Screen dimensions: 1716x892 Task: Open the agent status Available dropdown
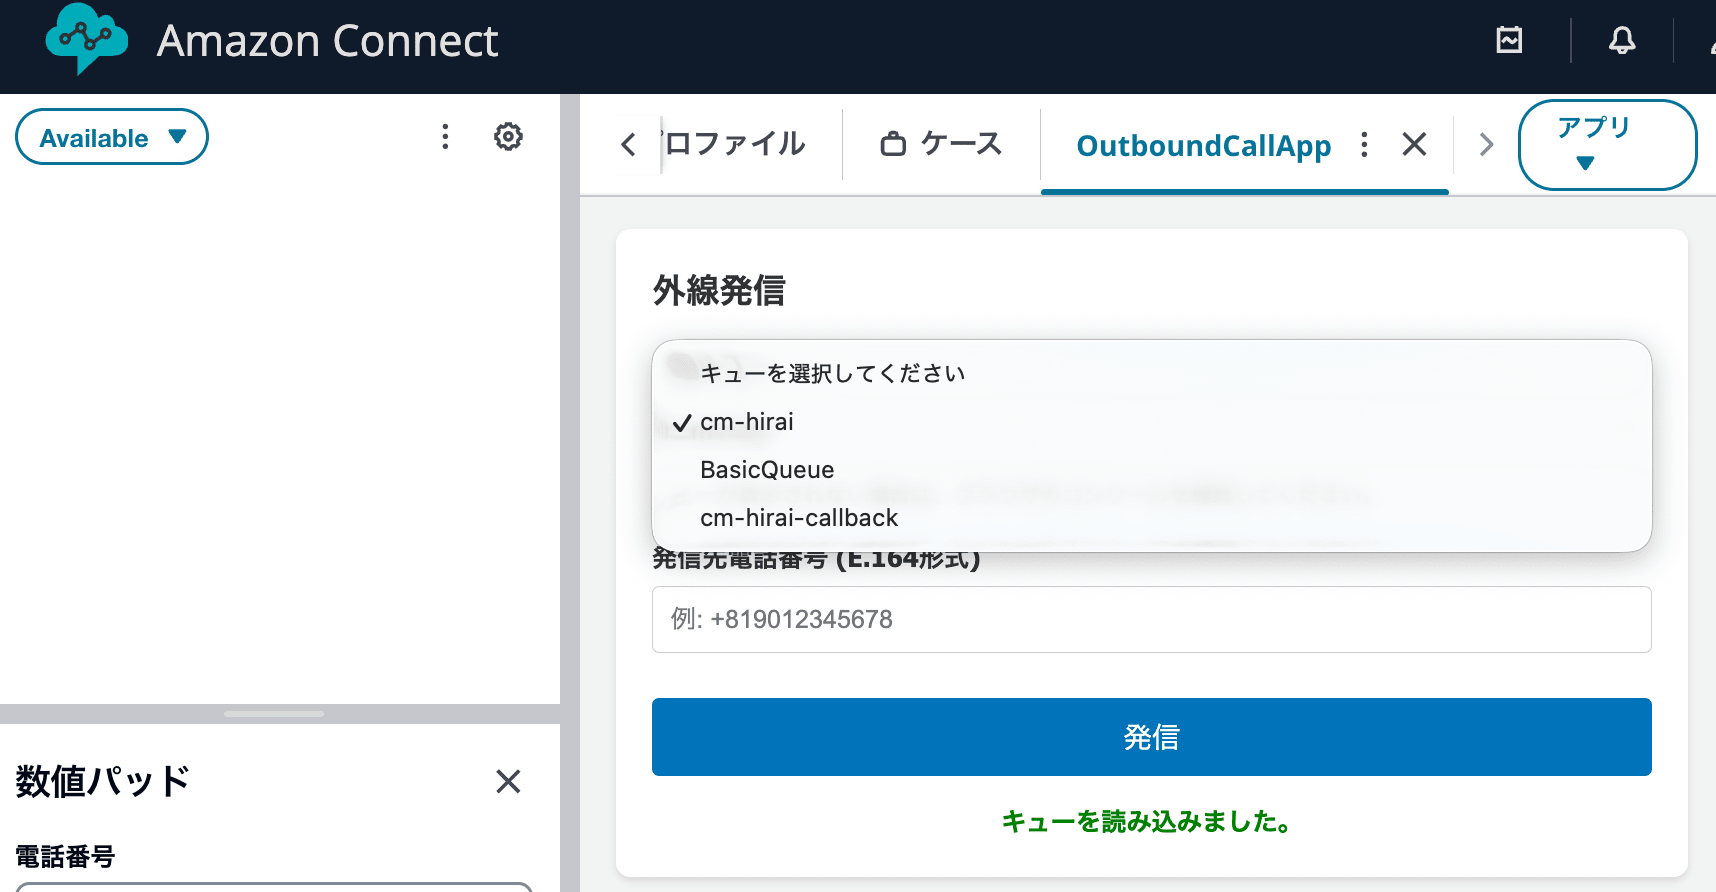point(112,137)
